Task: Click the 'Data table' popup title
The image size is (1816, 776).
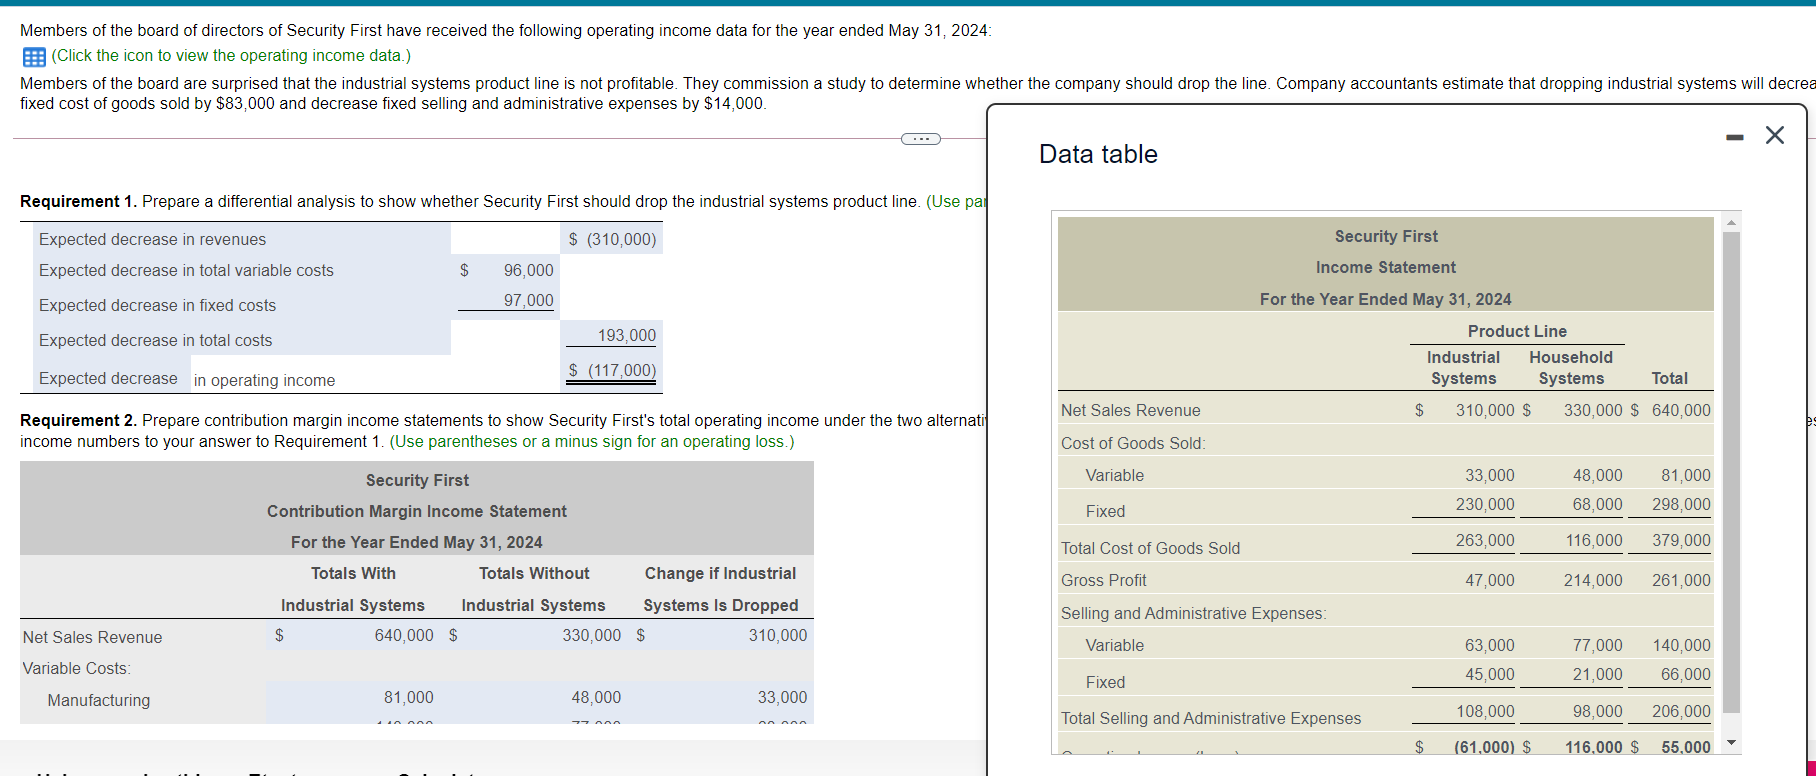Action: [1098, 154]
